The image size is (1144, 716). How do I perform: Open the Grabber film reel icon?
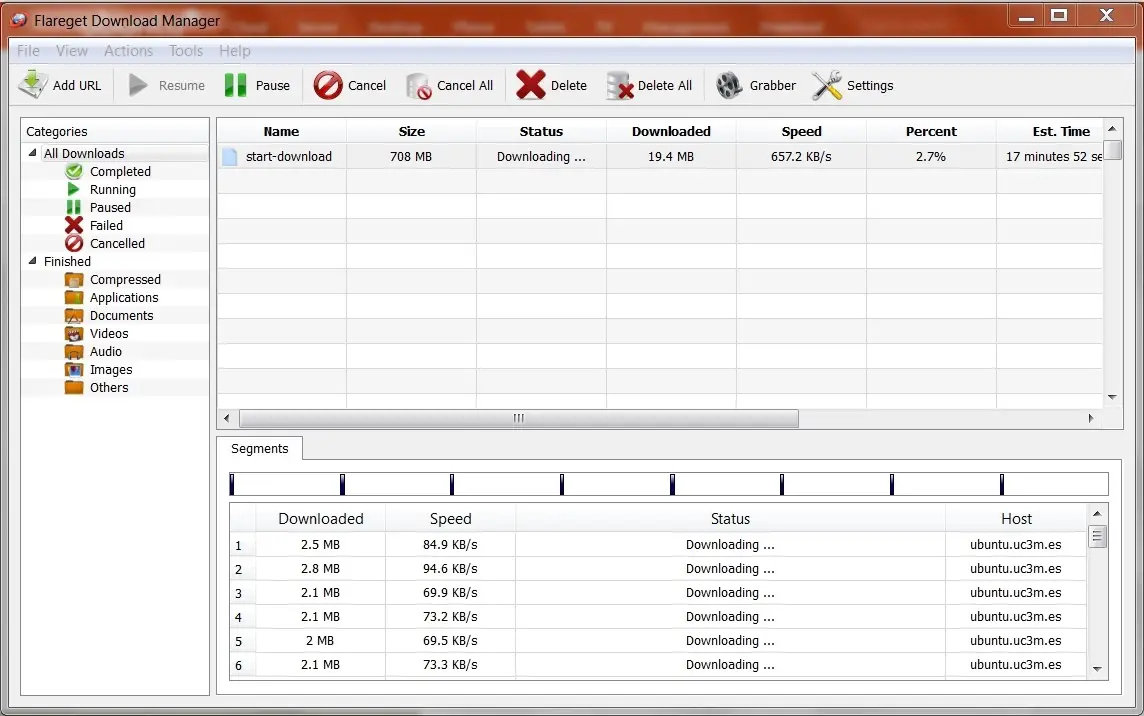coord(728,85)
